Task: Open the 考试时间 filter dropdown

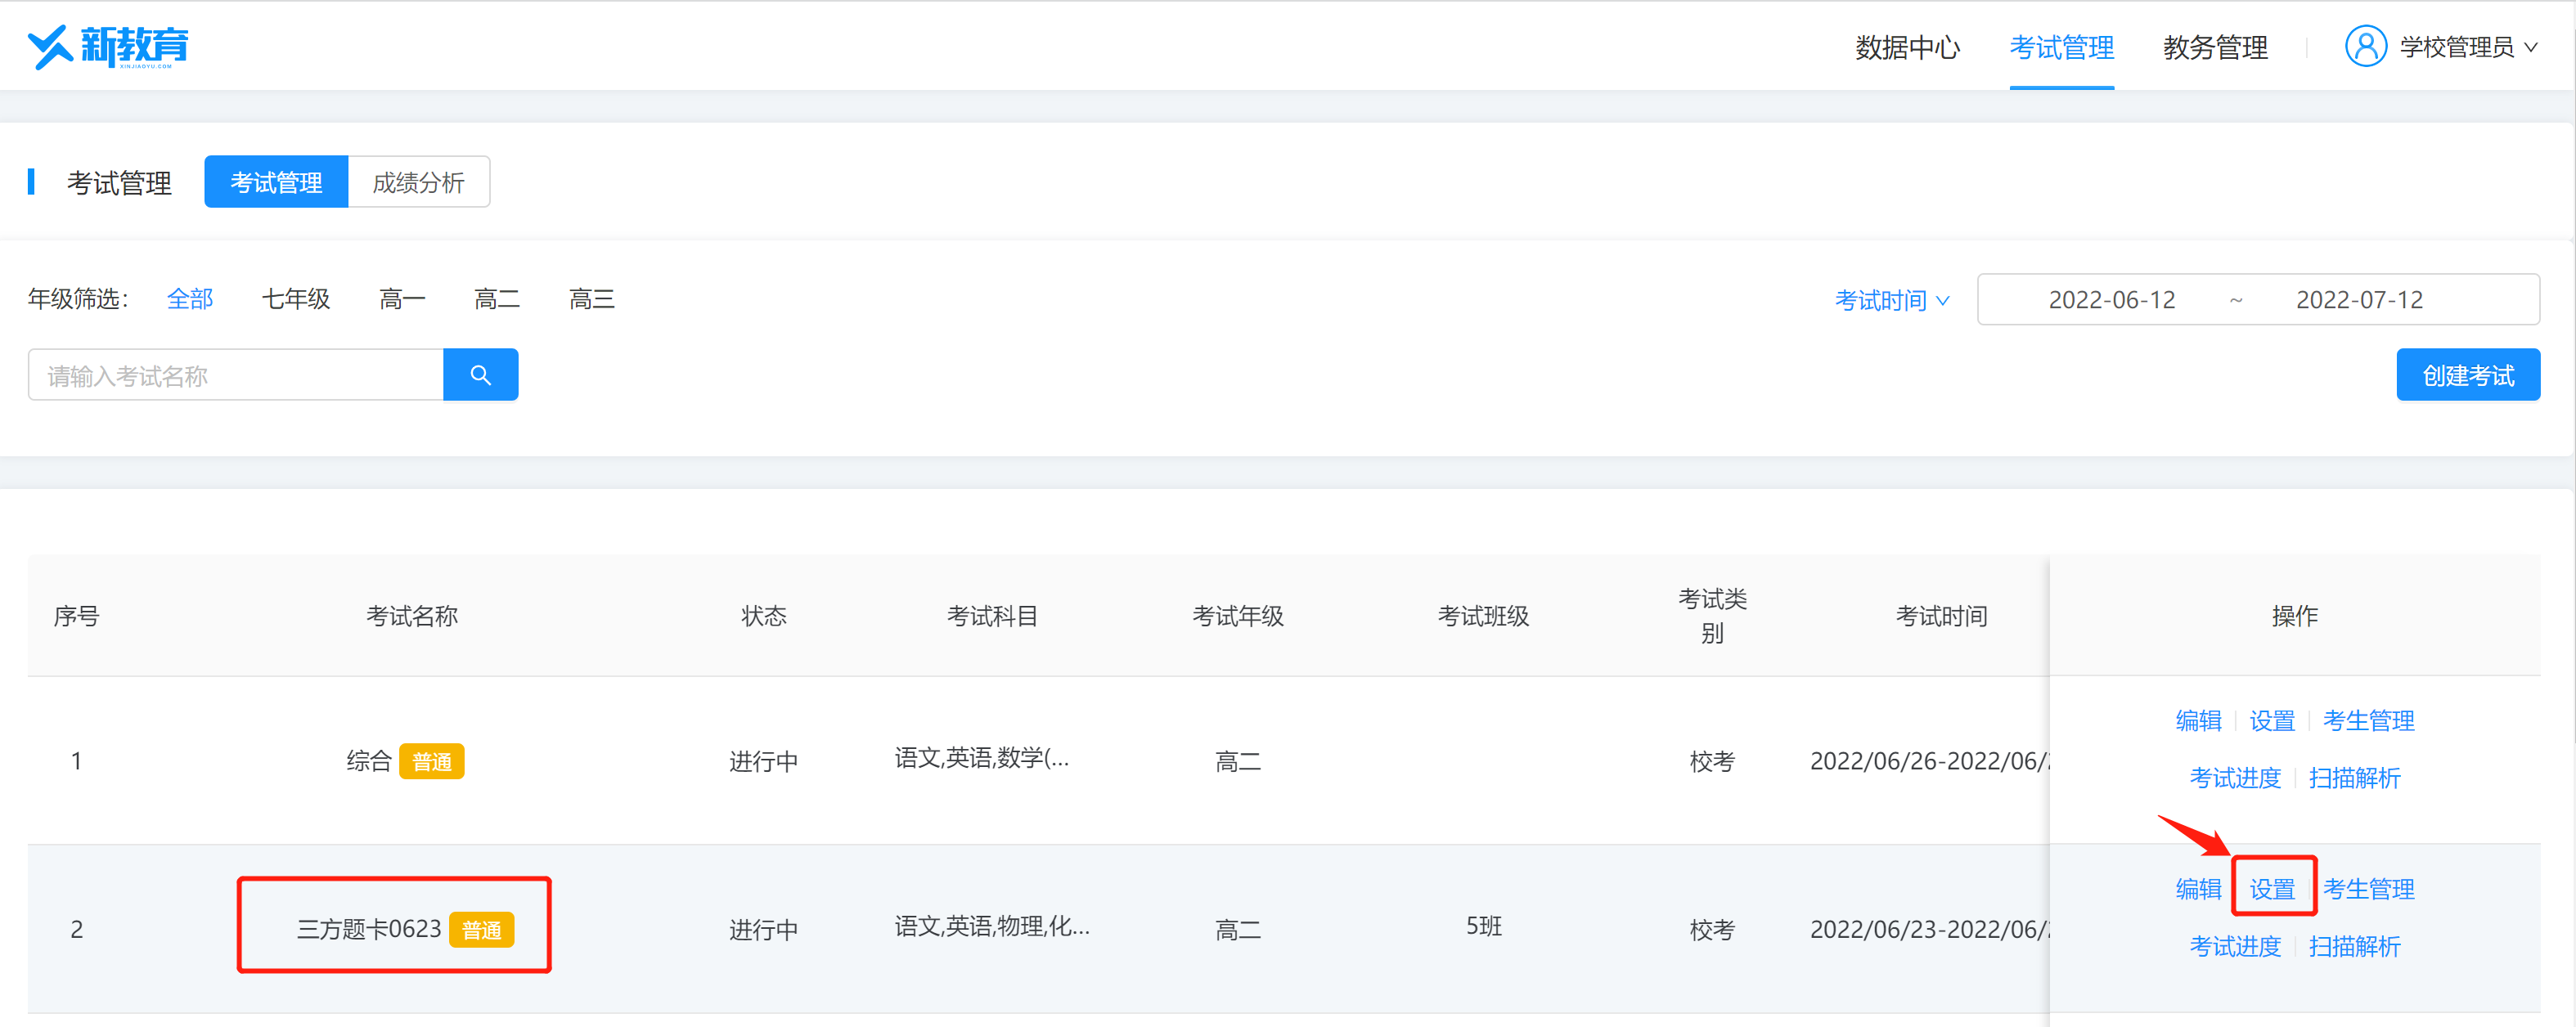Action: (1891, 300)
